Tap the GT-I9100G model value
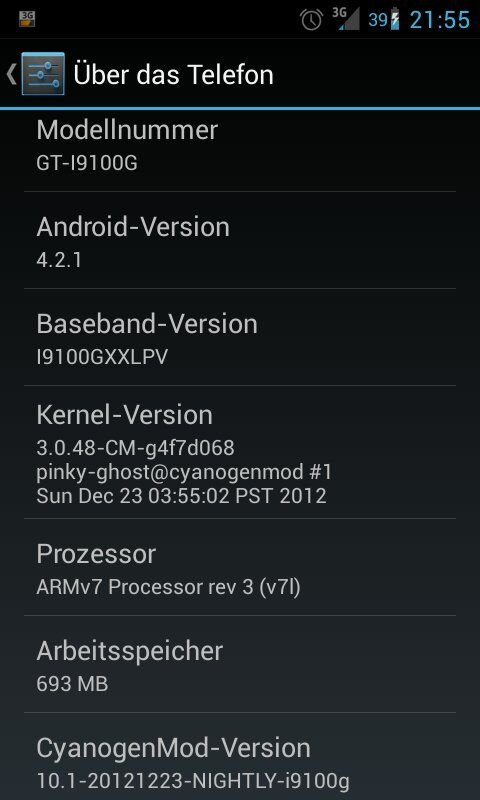Image resolution: width=480 pixels, height=800 pixels. [x=87, y=163]
